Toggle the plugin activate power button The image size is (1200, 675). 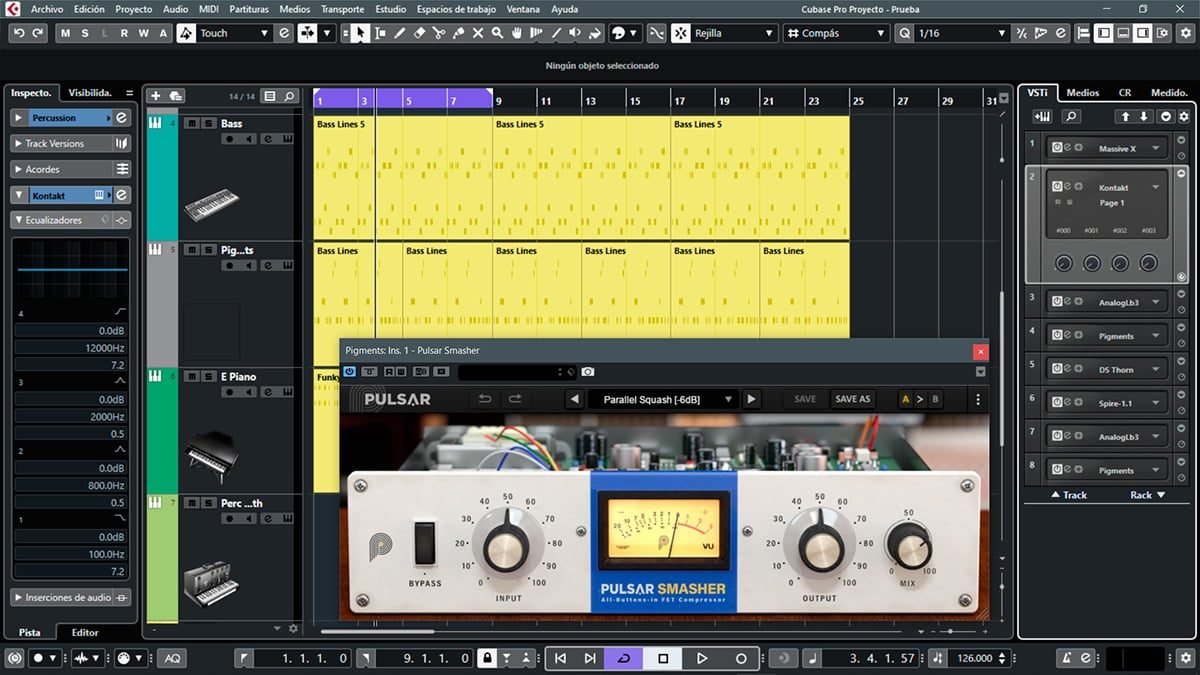[350, 372]
